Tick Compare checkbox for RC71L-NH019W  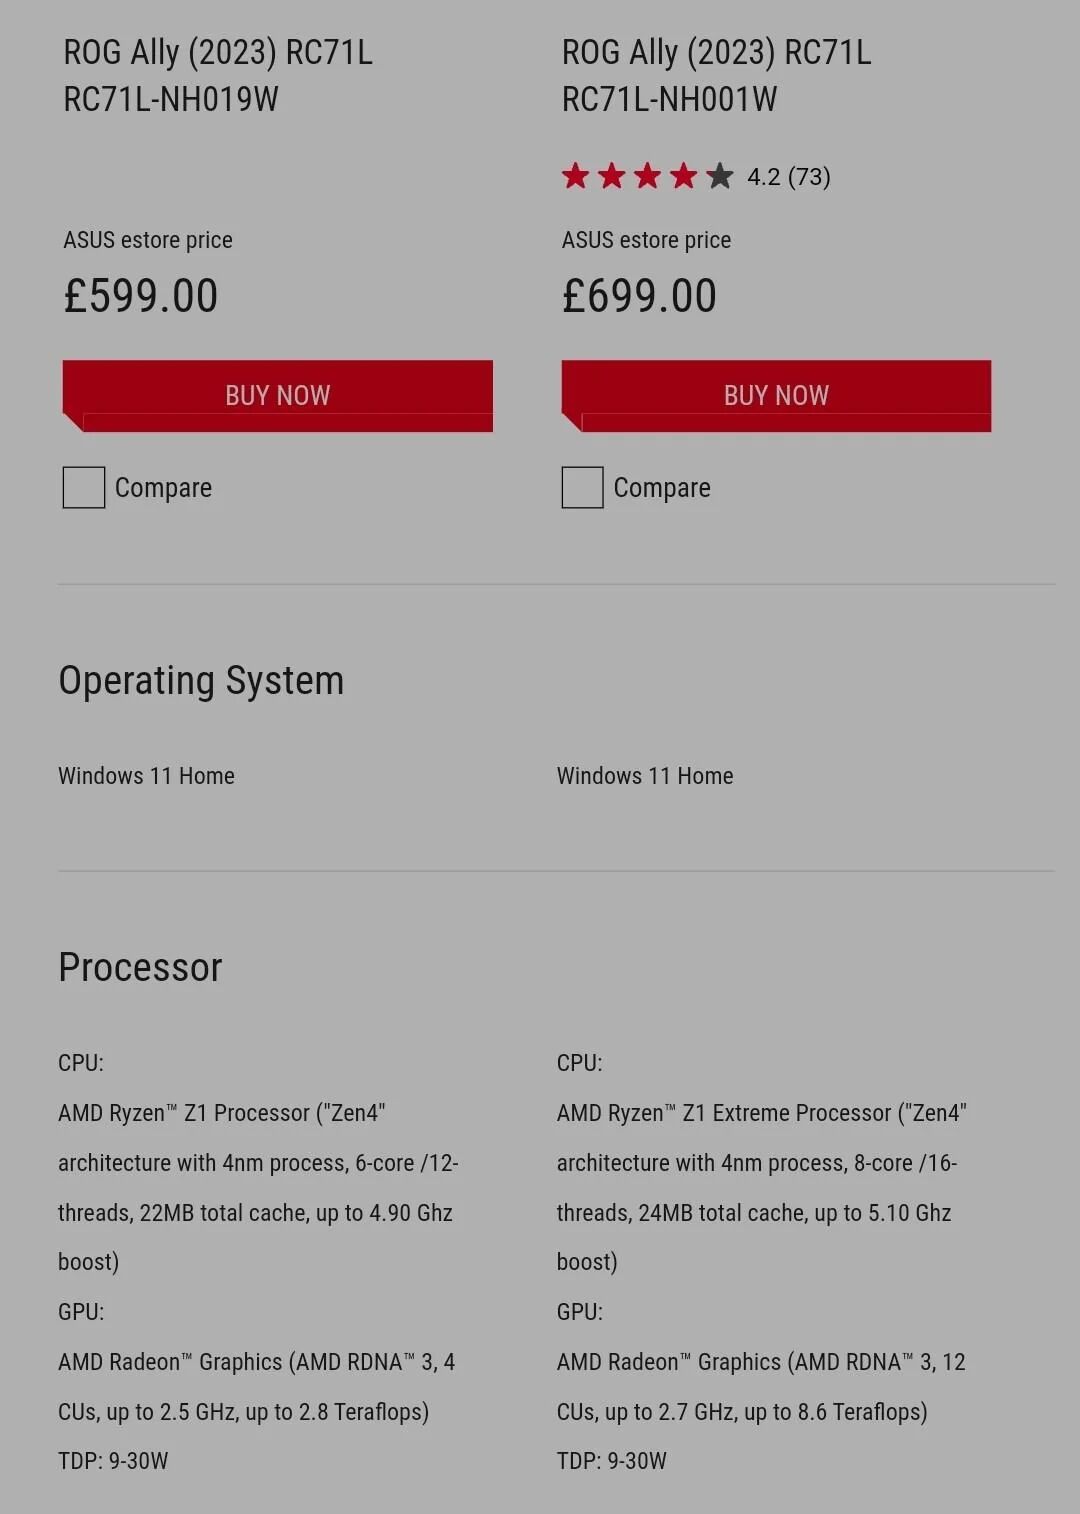pos(84,487)
